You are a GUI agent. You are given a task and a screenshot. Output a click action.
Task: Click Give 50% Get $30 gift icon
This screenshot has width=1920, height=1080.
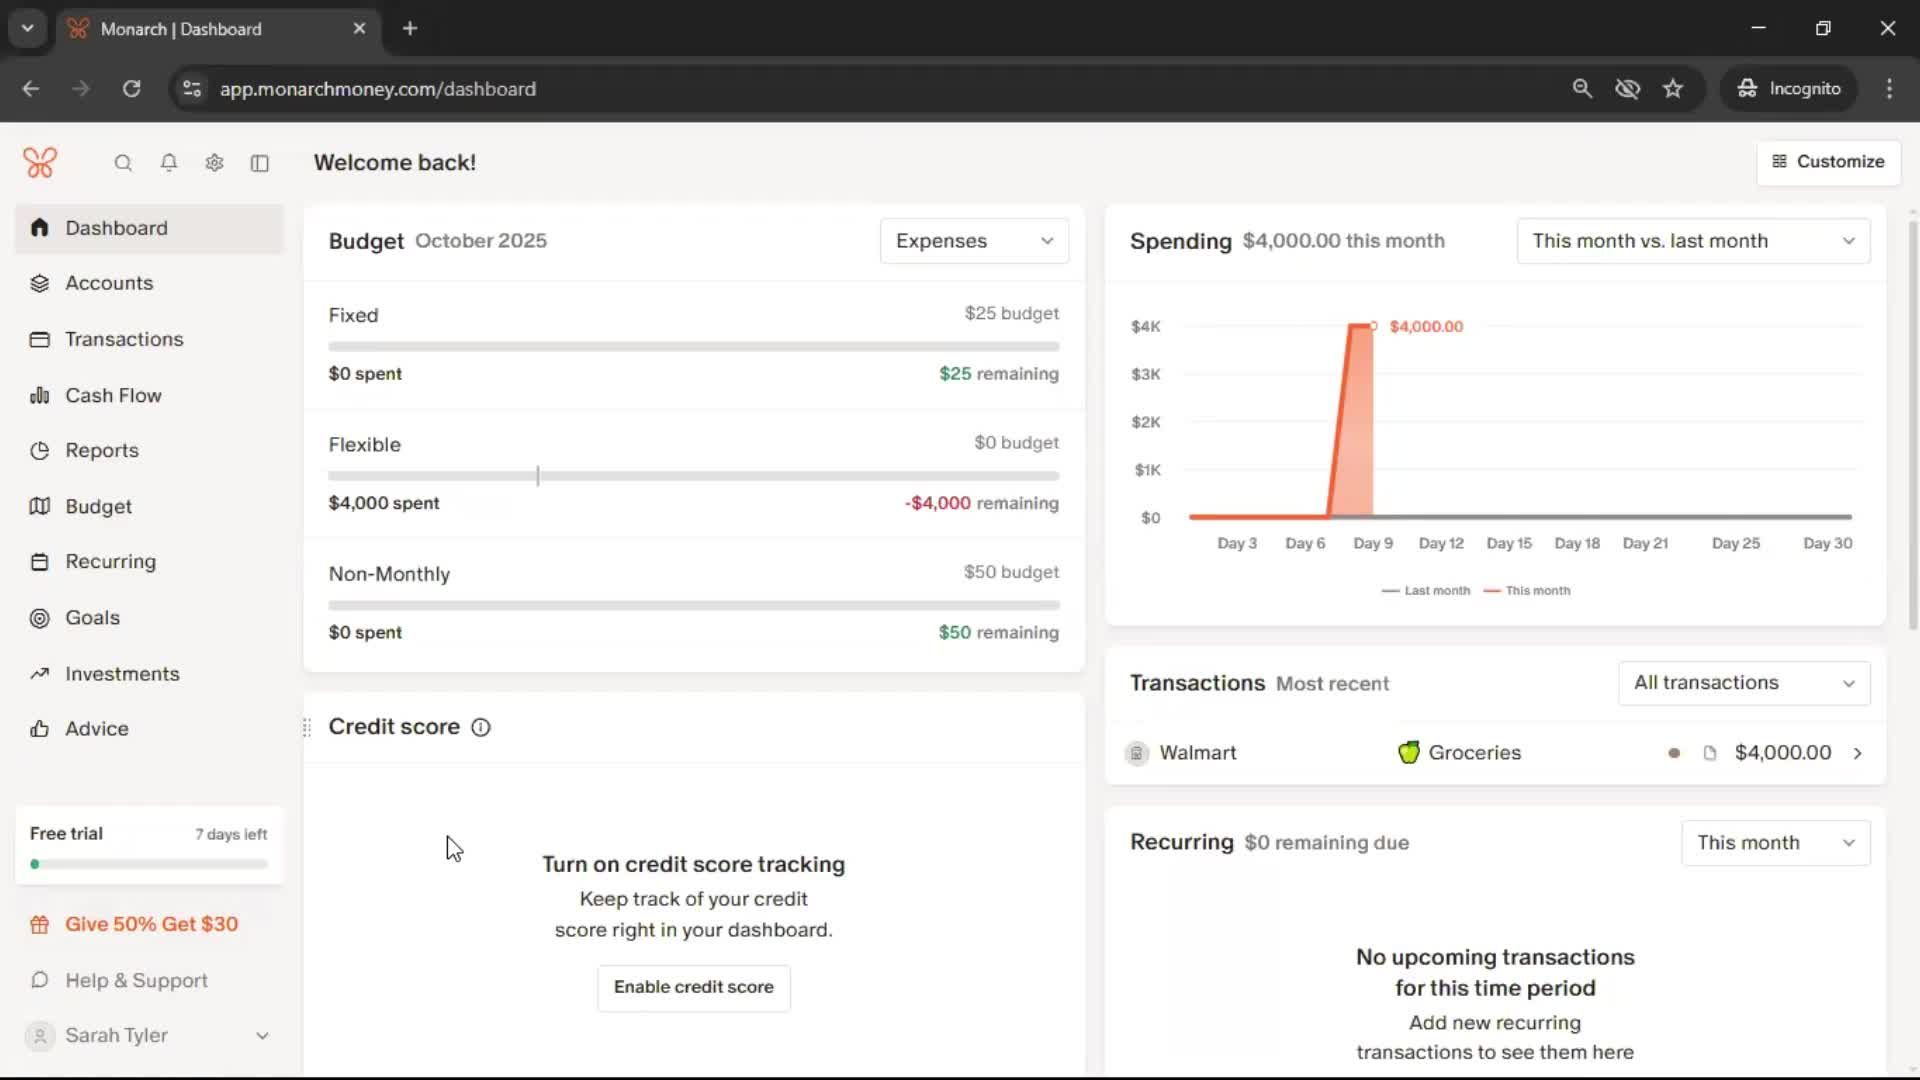click(40, 925)
